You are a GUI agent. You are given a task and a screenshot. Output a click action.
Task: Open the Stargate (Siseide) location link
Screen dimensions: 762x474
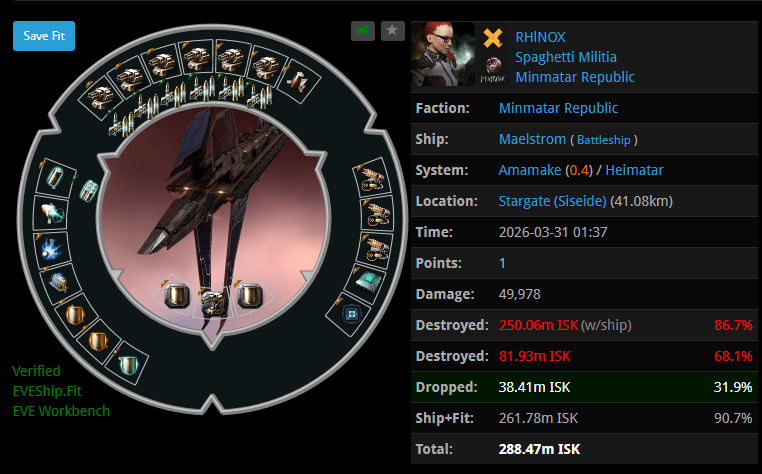(x=553, y=201)
